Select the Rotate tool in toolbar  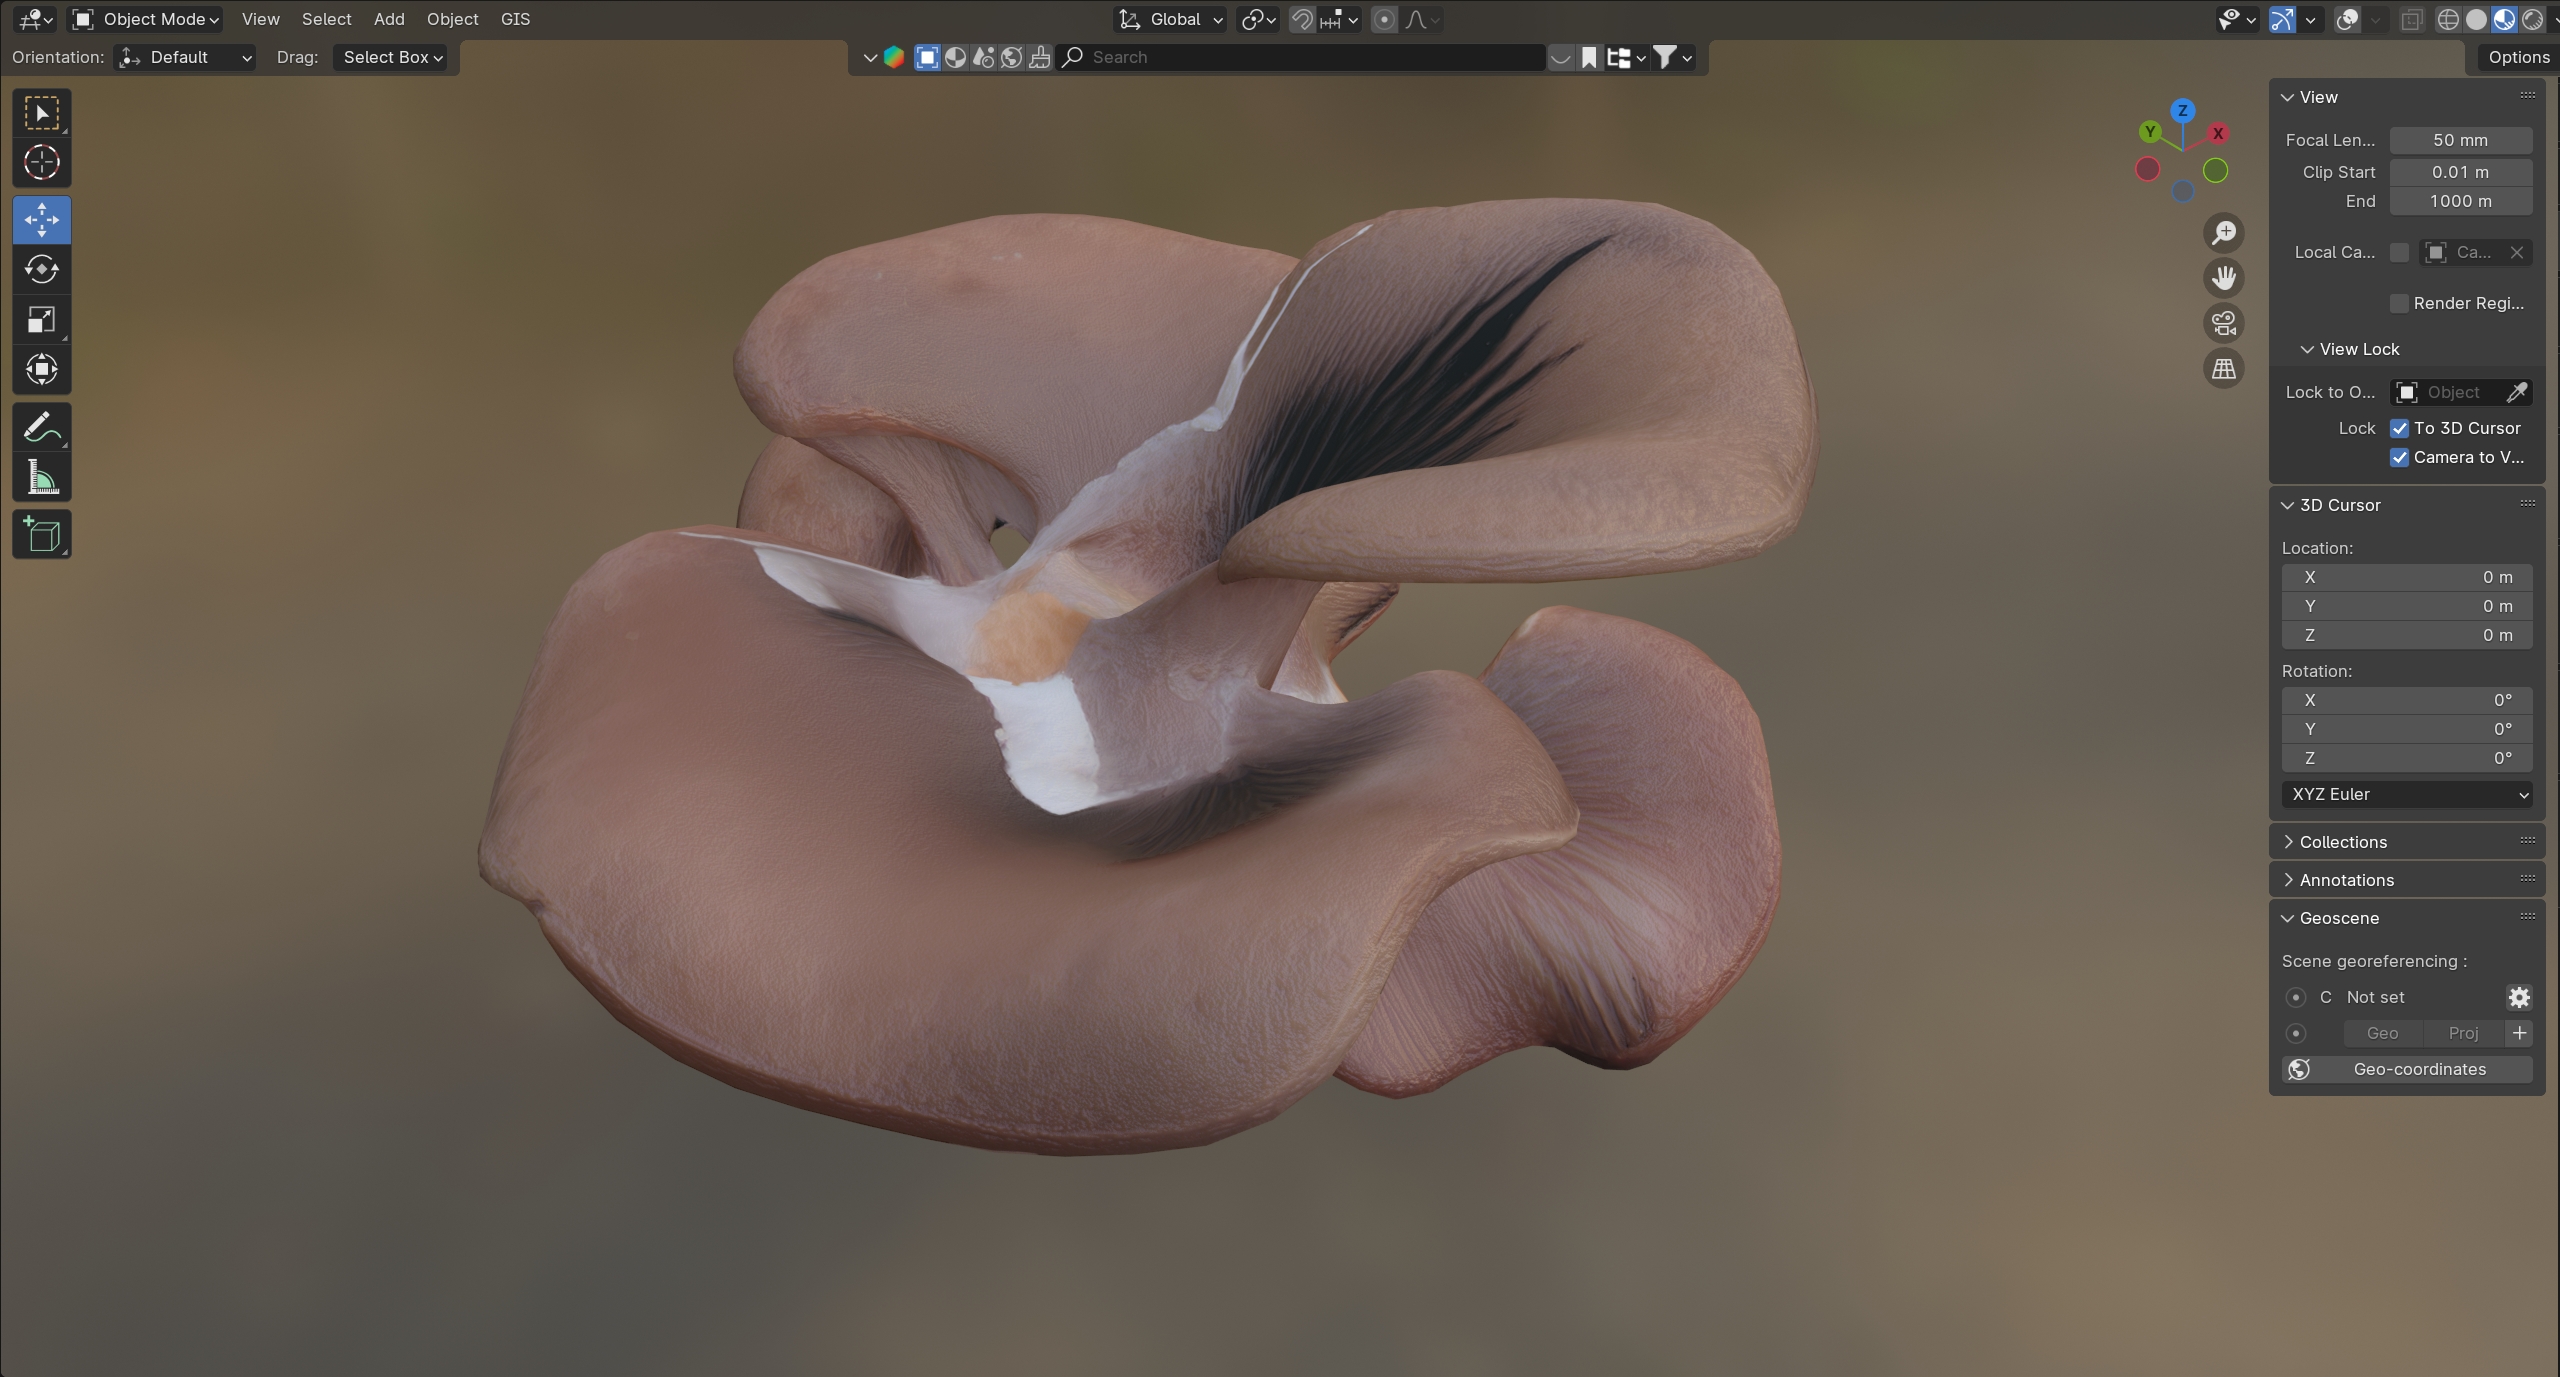tap(41, 269)
